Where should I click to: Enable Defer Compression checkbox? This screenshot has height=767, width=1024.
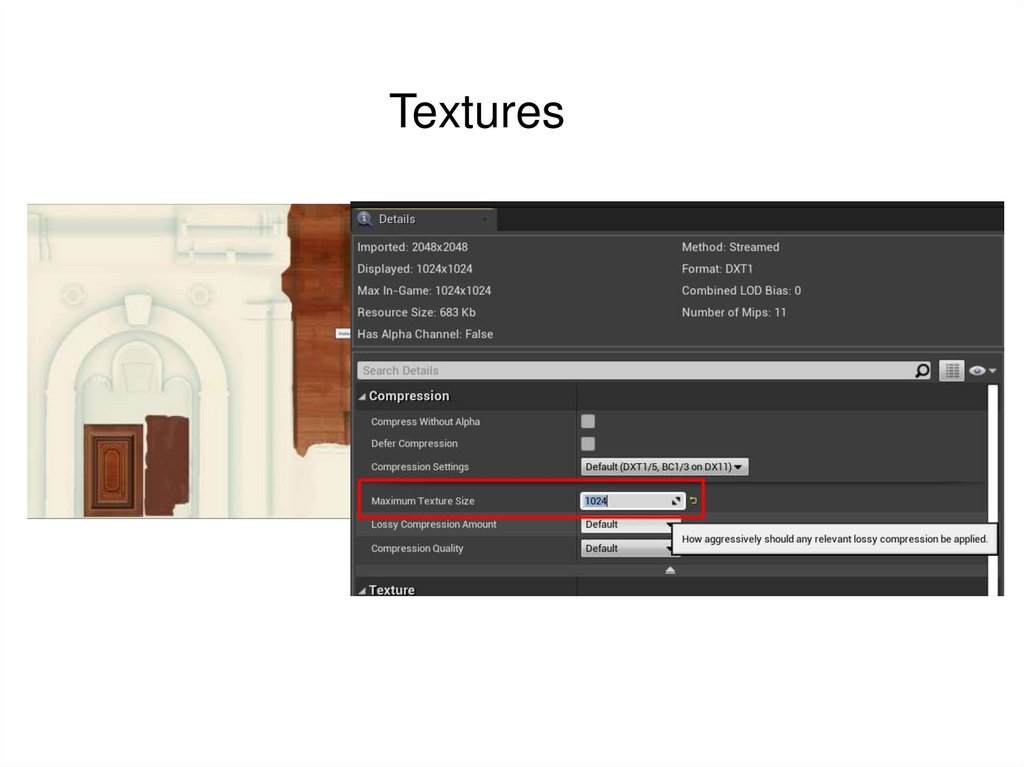pyautogui.click(x=588, y=444)
